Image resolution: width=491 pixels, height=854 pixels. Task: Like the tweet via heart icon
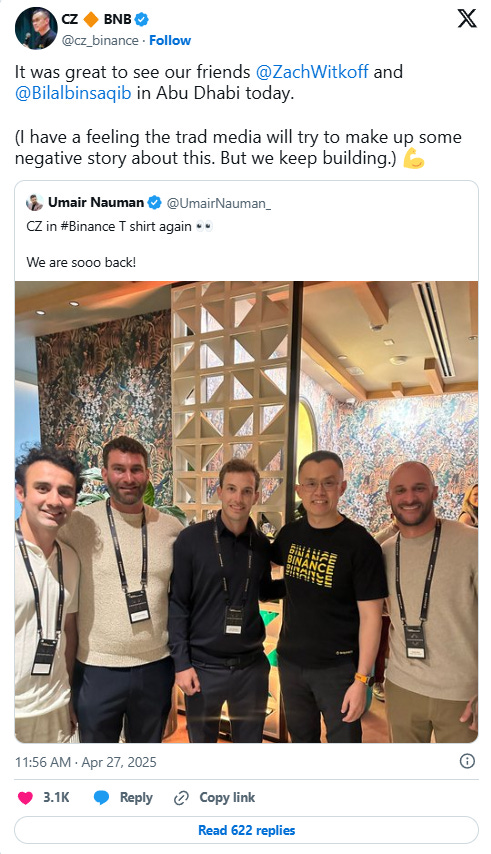coord(25,798)
